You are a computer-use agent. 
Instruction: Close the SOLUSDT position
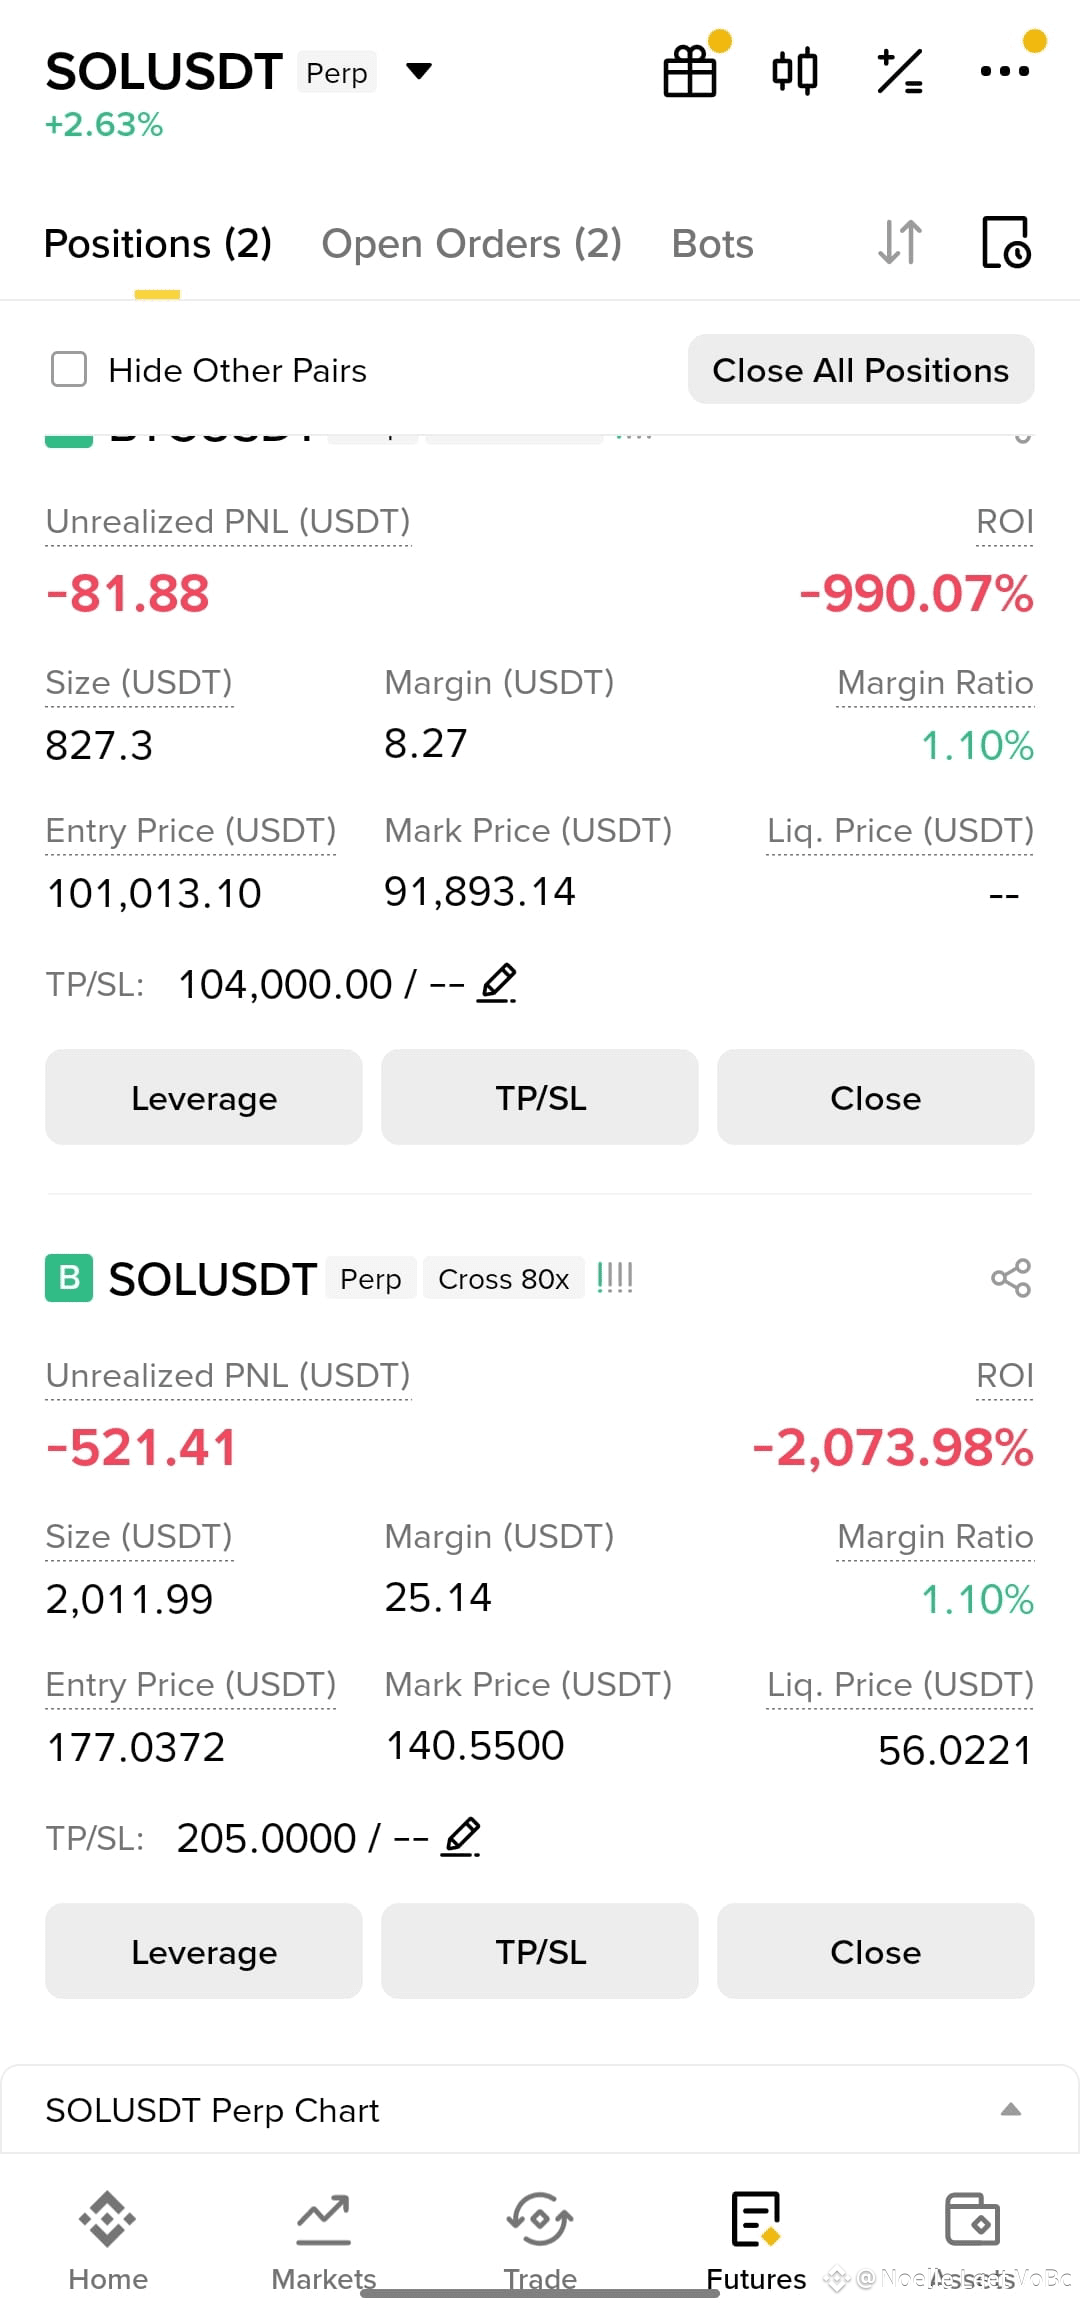pyautogui.click(x=876, y=1951)
